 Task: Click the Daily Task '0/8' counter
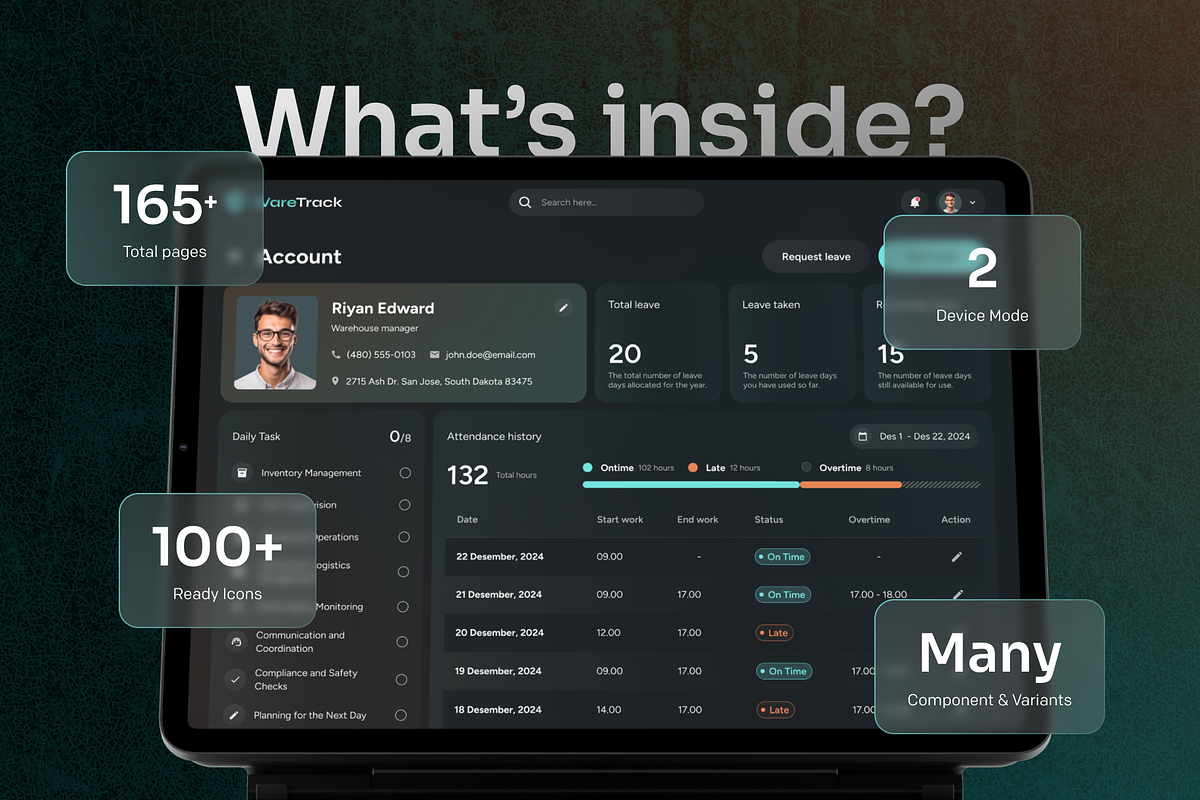click(x=400, y=437)
